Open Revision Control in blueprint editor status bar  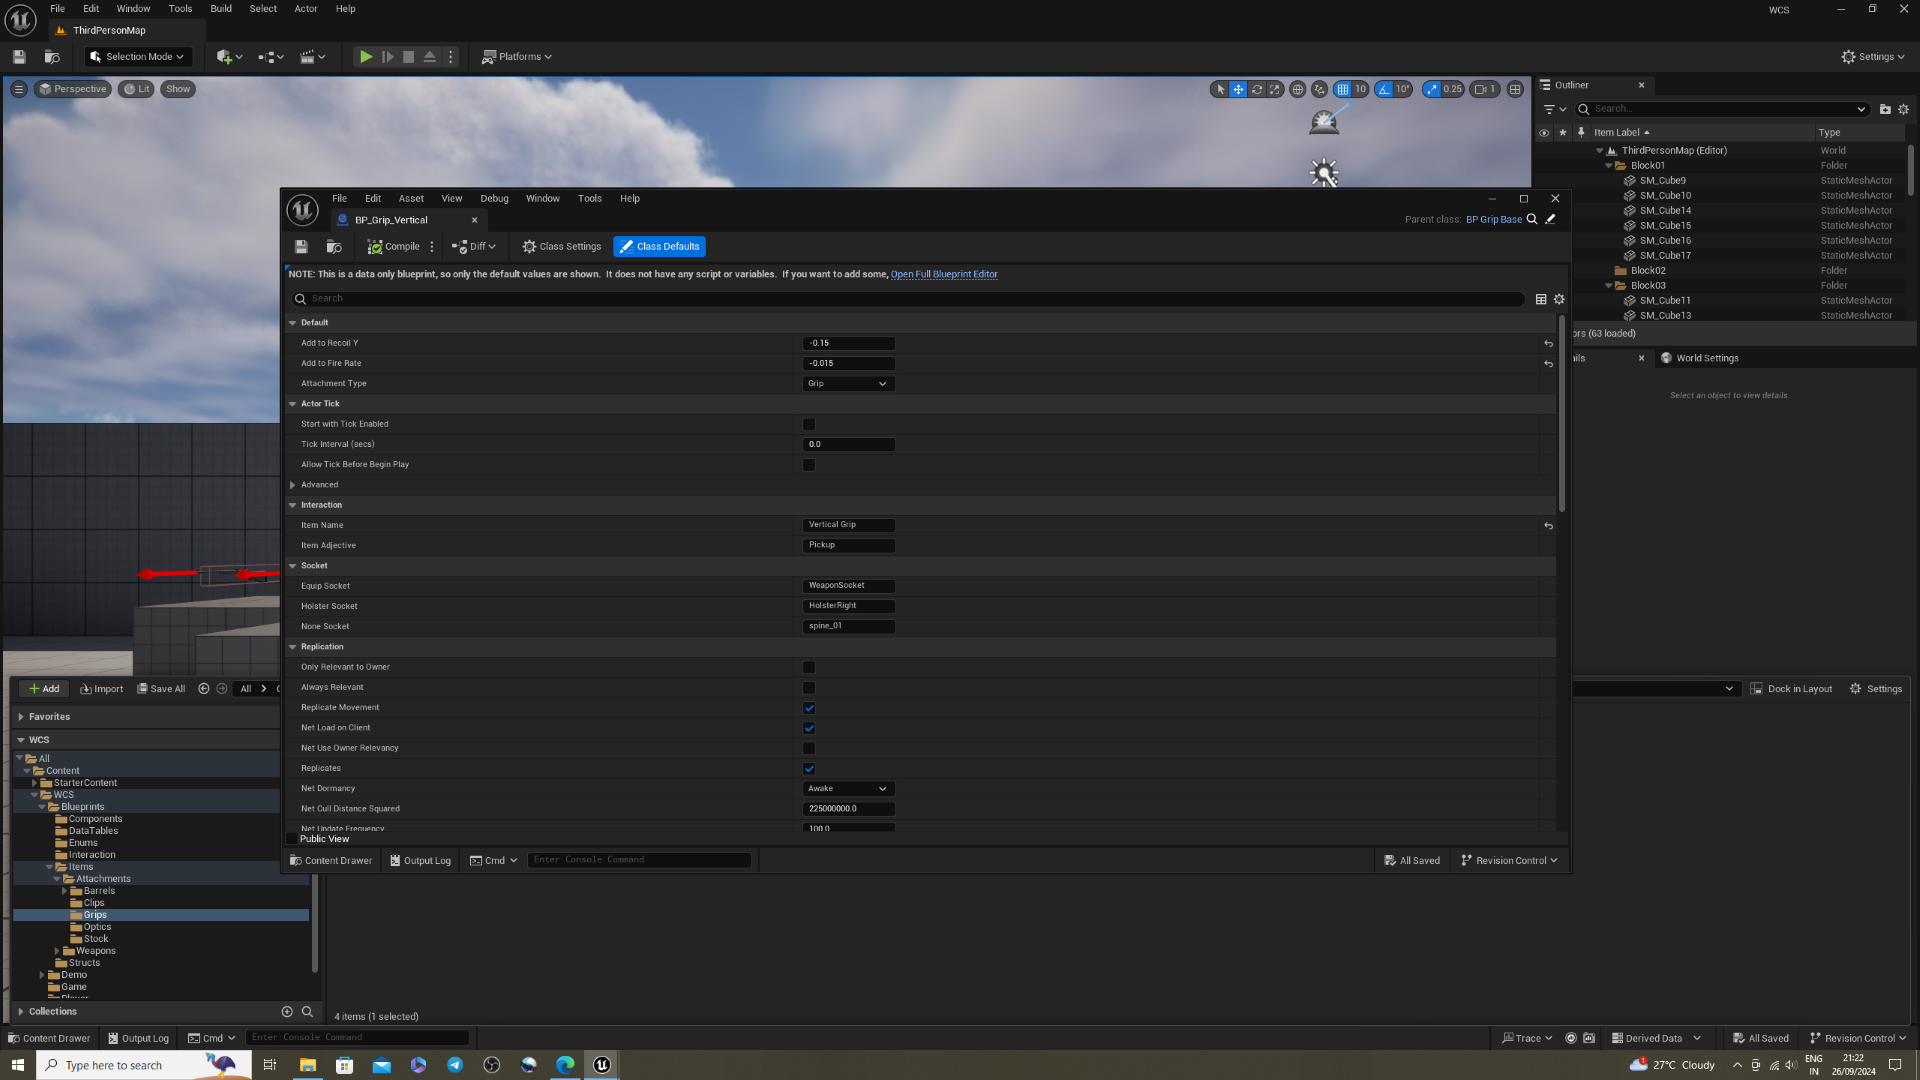1510,861
